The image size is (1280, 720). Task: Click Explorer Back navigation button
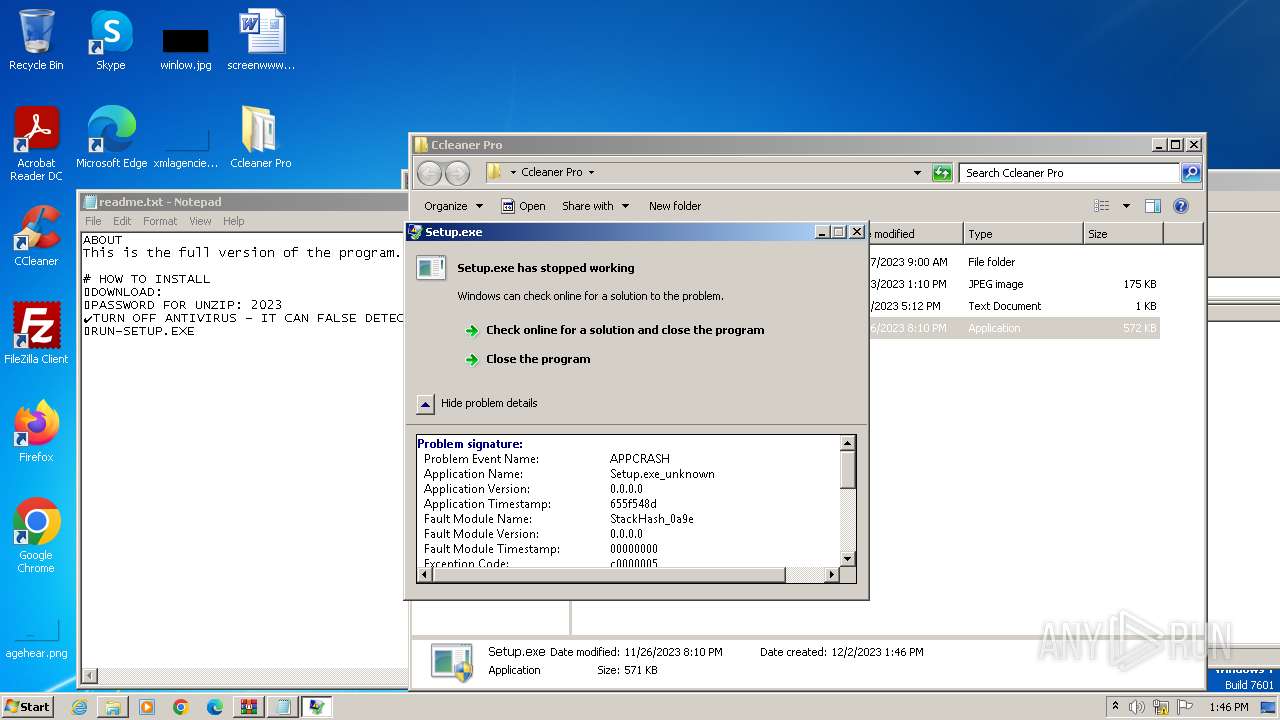[x=429, y=173]
